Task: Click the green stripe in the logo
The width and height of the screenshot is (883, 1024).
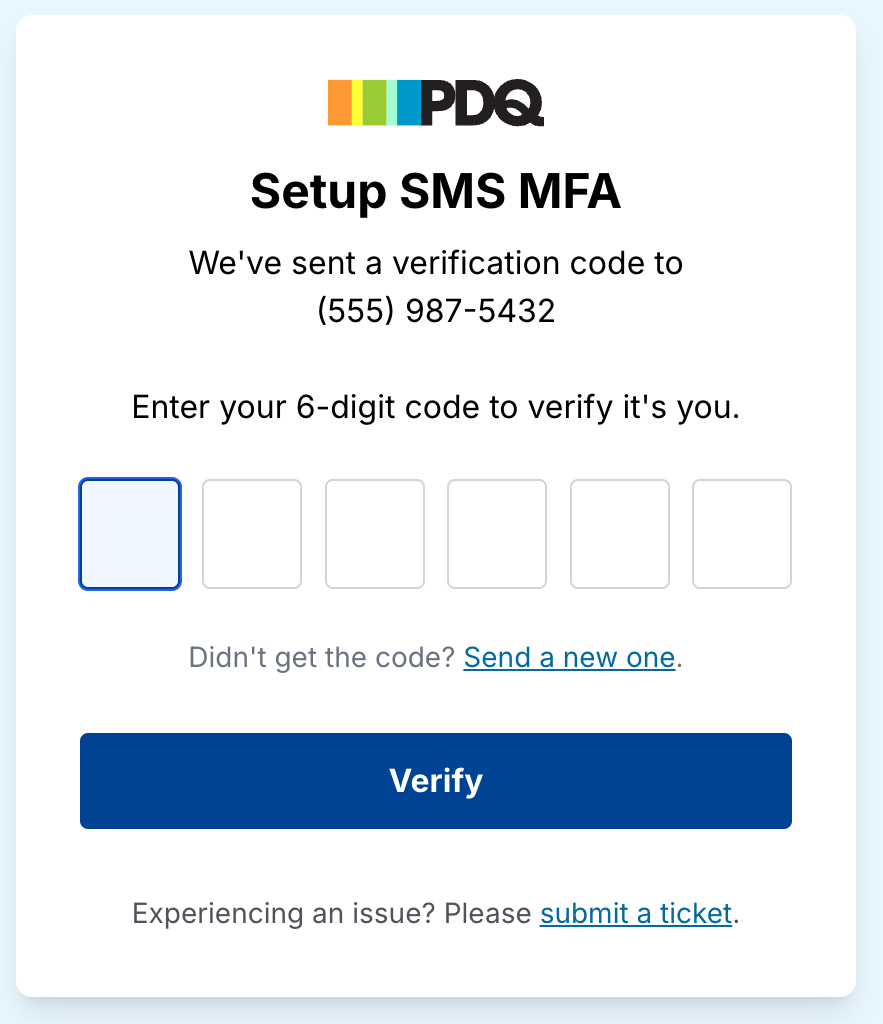Action: [374, 103]
